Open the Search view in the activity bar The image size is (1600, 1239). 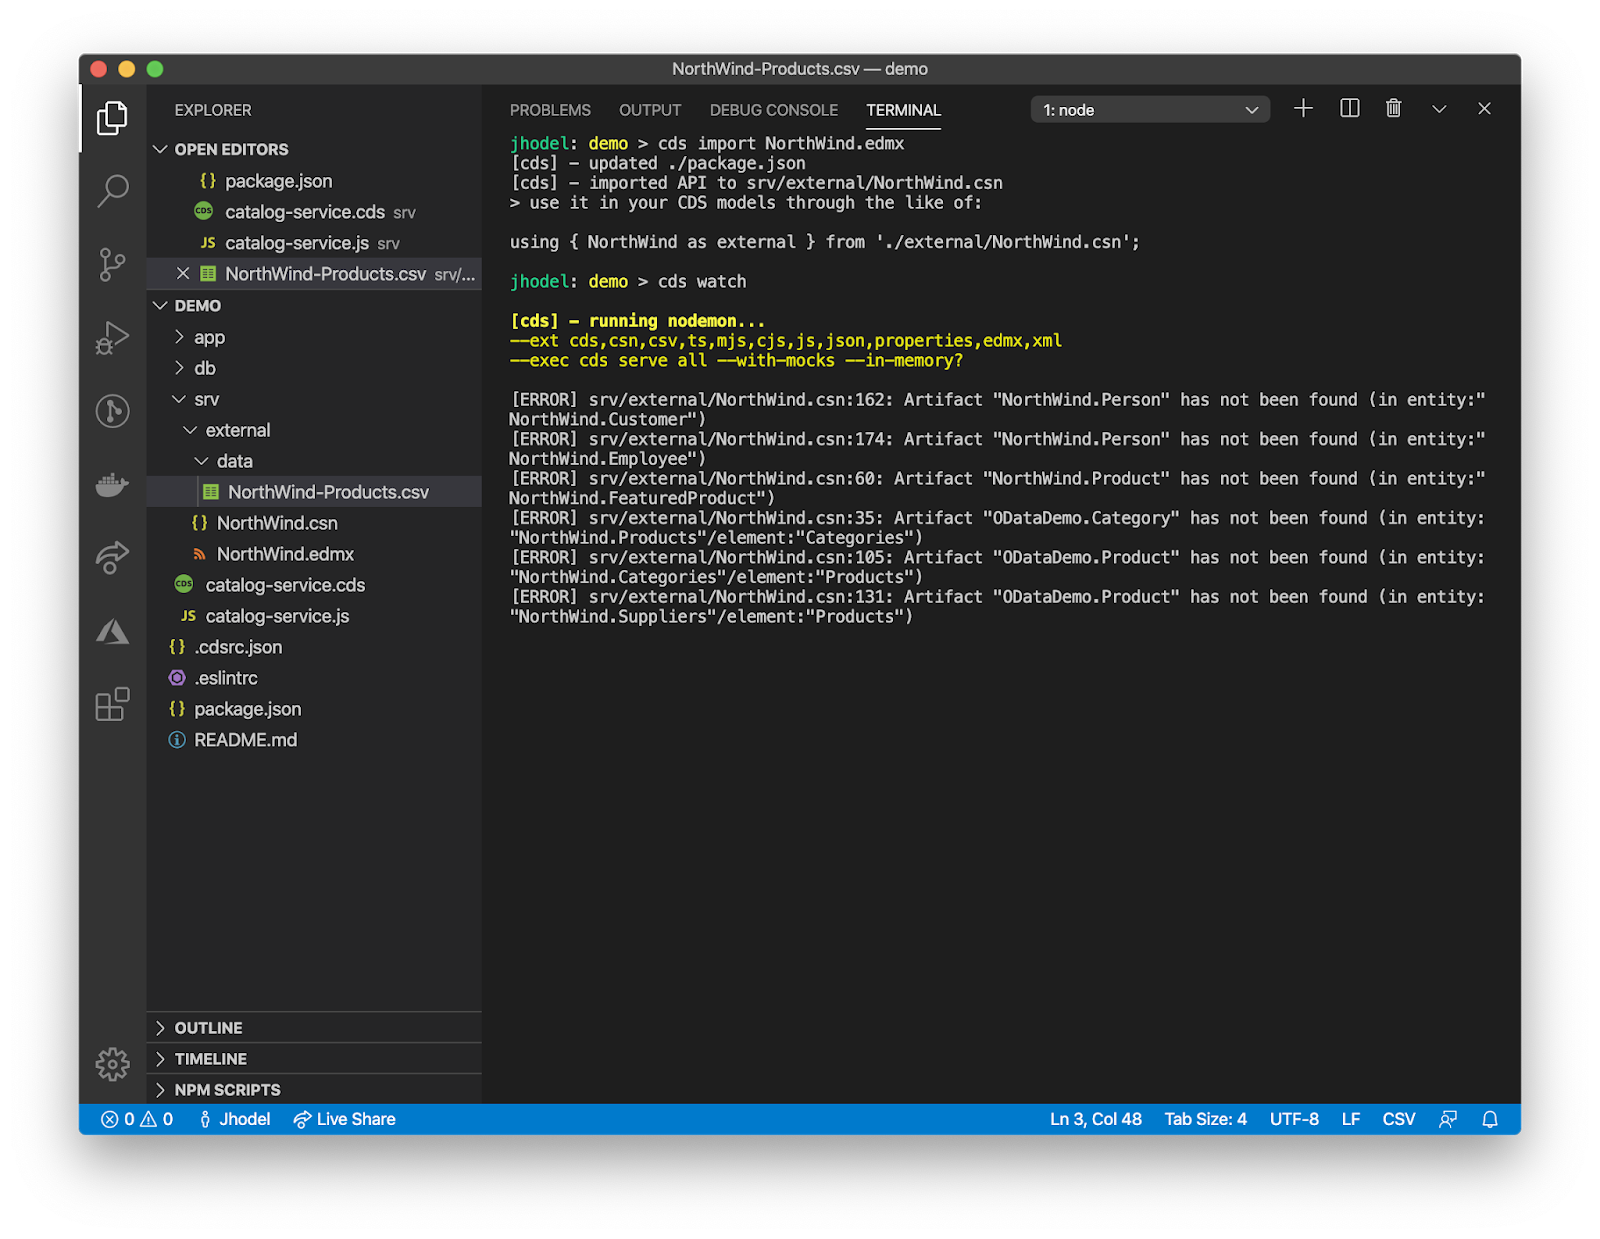112,190
